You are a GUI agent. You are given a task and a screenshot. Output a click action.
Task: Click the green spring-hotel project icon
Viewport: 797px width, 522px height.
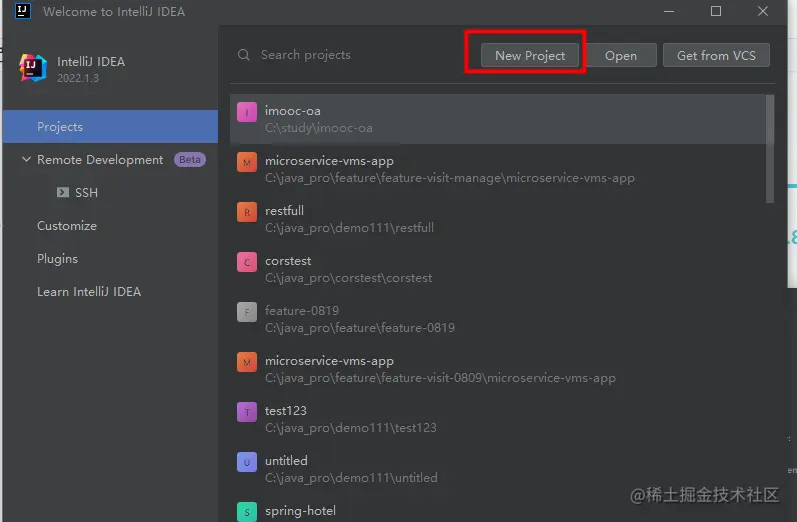coord(247,512)
